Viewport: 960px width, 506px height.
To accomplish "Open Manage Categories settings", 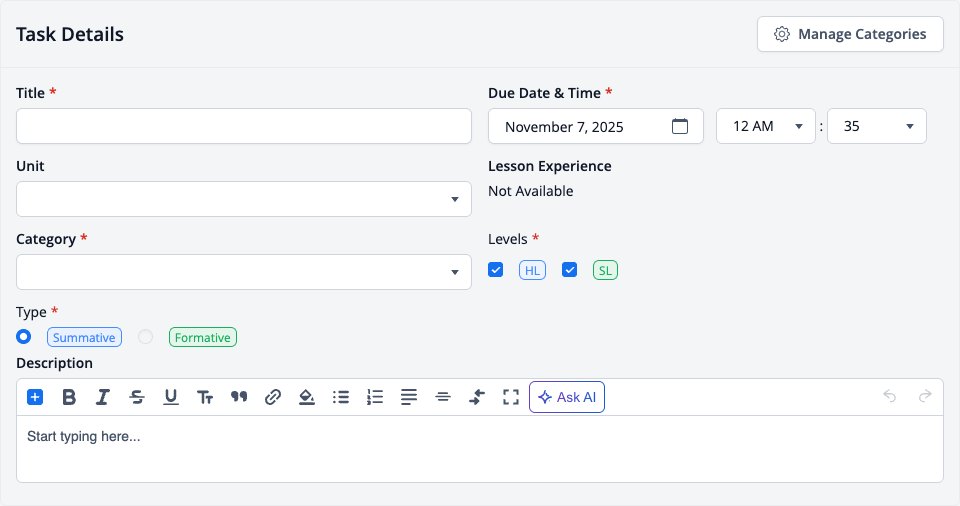I will pos(850,34).
